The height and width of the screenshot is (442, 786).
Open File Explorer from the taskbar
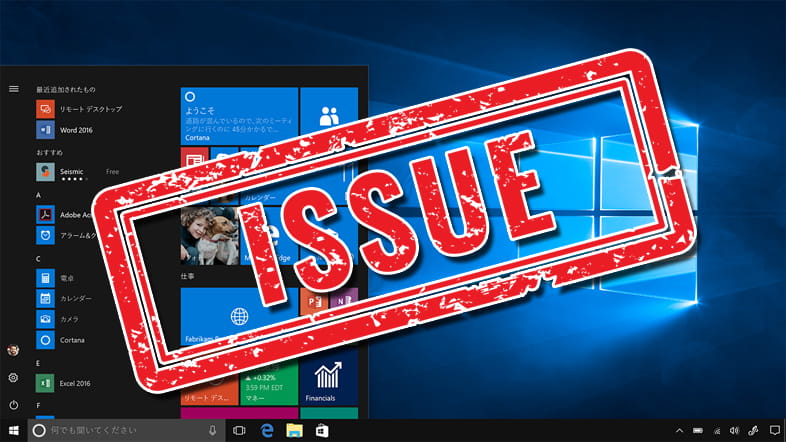click(x=294, y=430)
